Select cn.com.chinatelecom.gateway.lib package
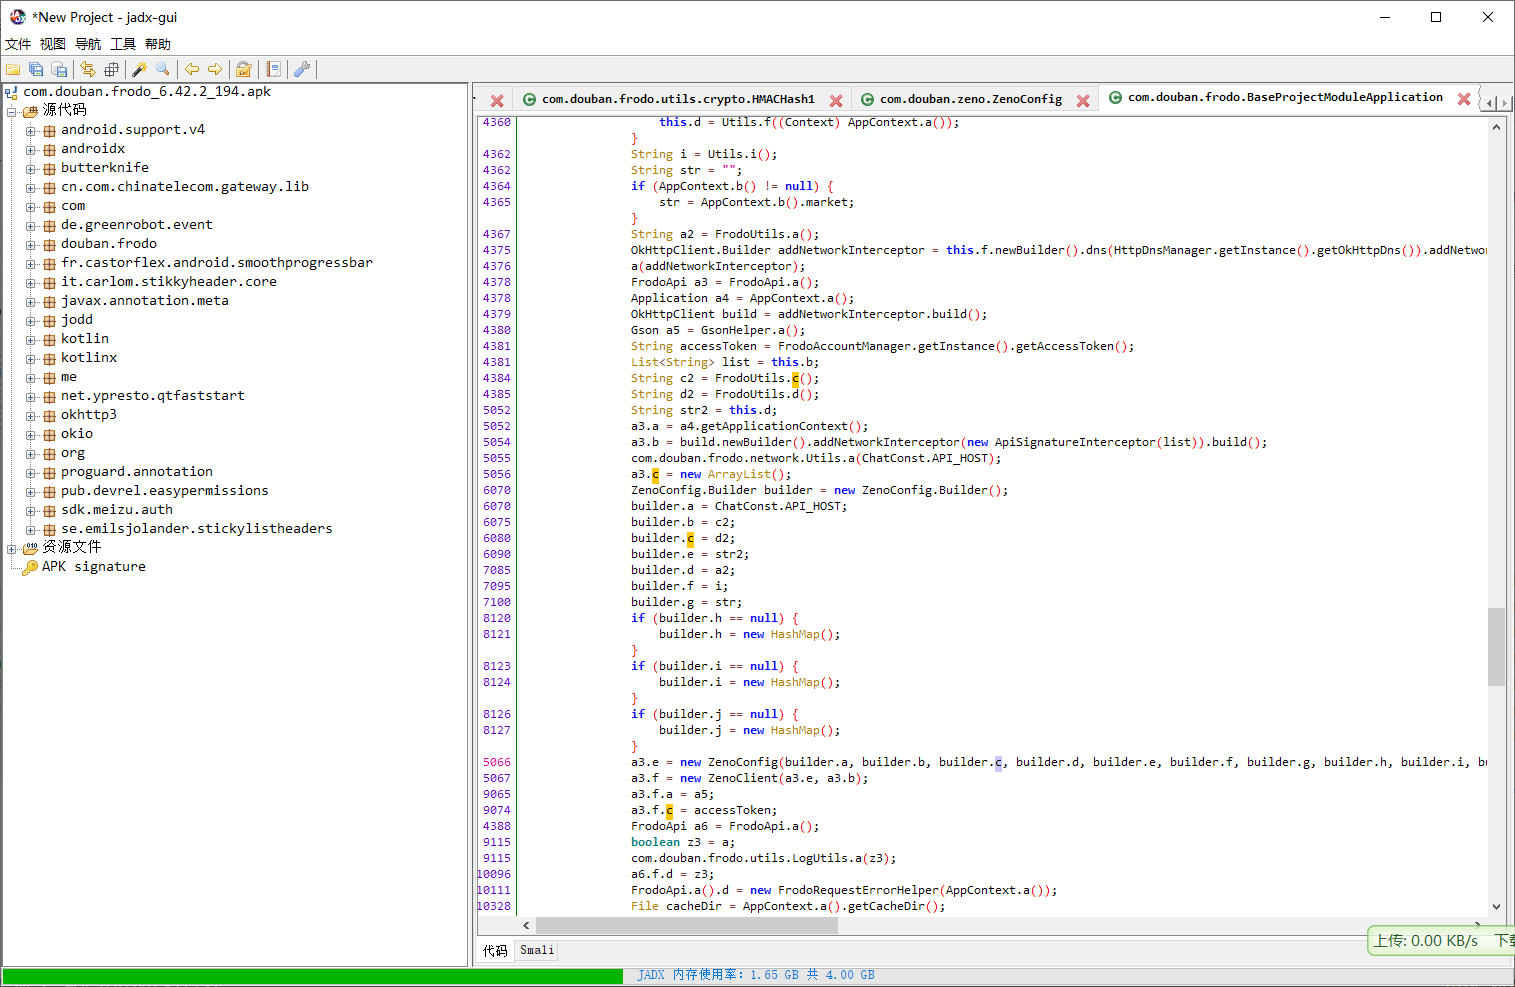1515x987 pixels. (x=185, y=187)
